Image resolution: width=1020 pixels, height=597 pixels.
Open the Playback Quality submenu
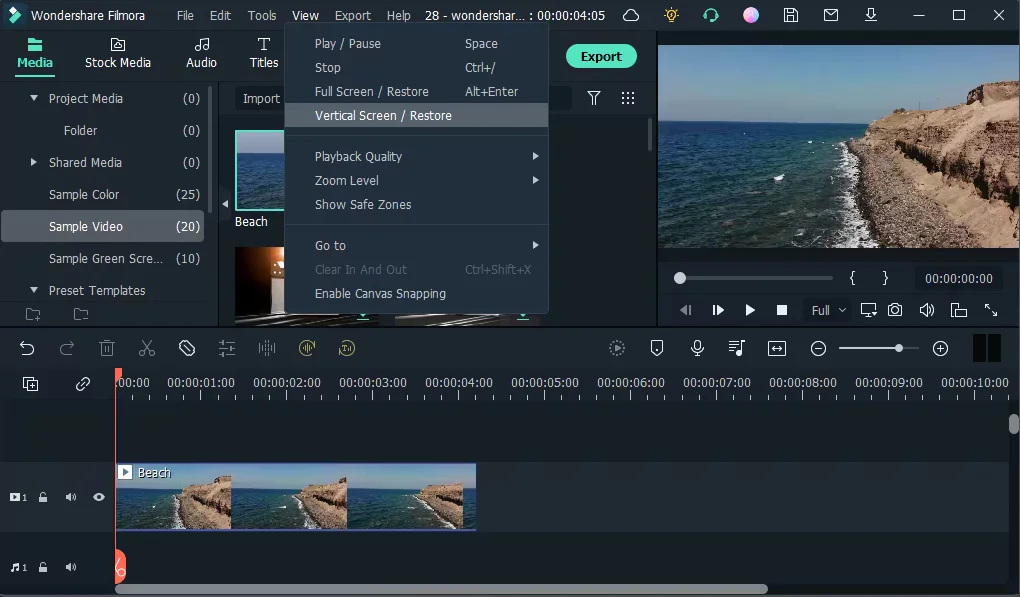click(358, 156)
